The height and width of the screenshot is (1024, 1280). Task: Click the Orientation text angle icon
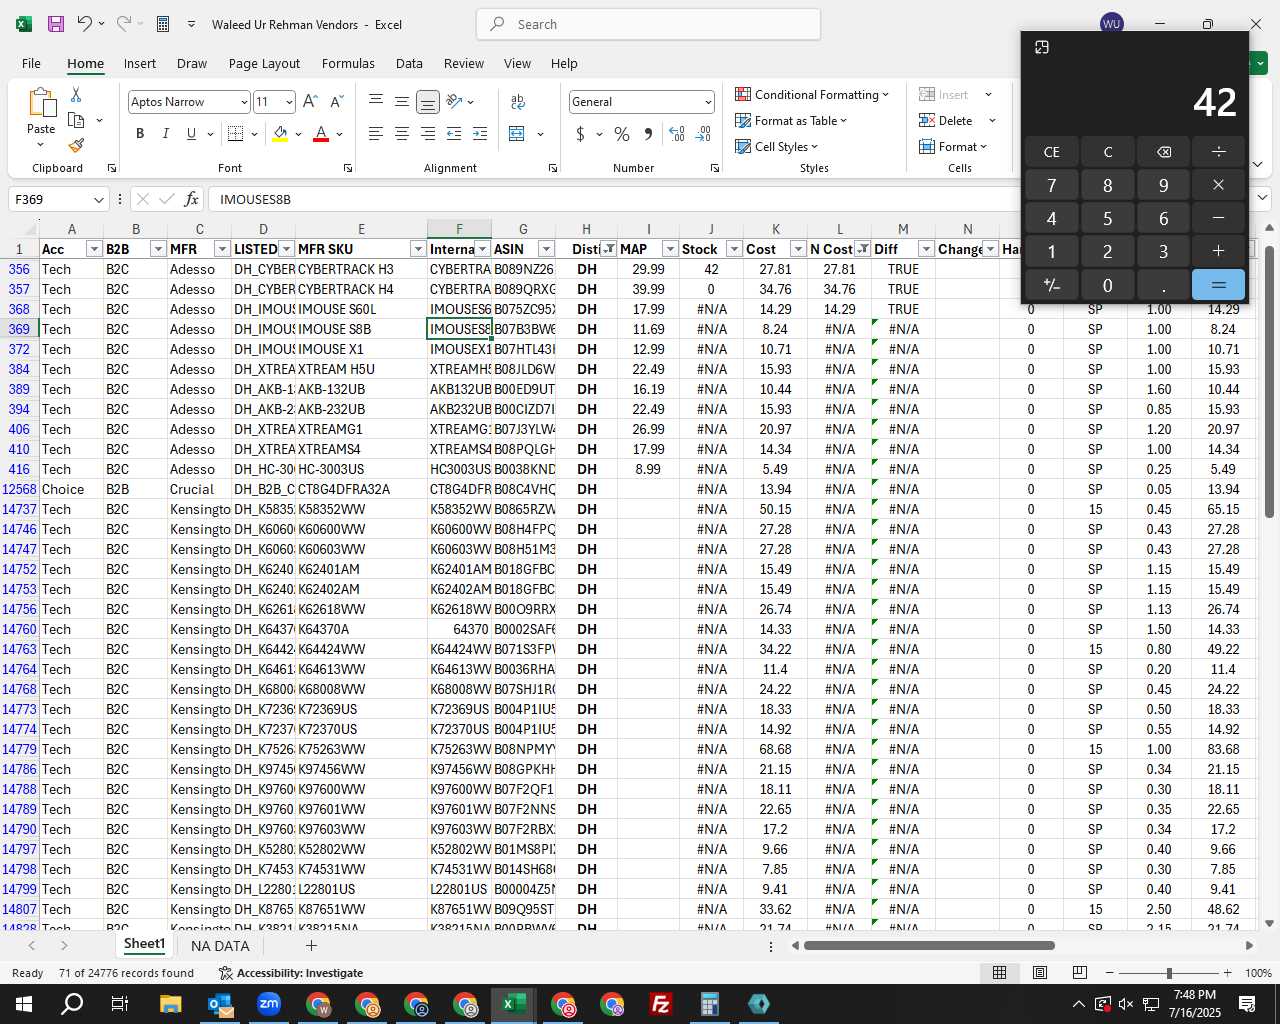(x=454, y=102)
